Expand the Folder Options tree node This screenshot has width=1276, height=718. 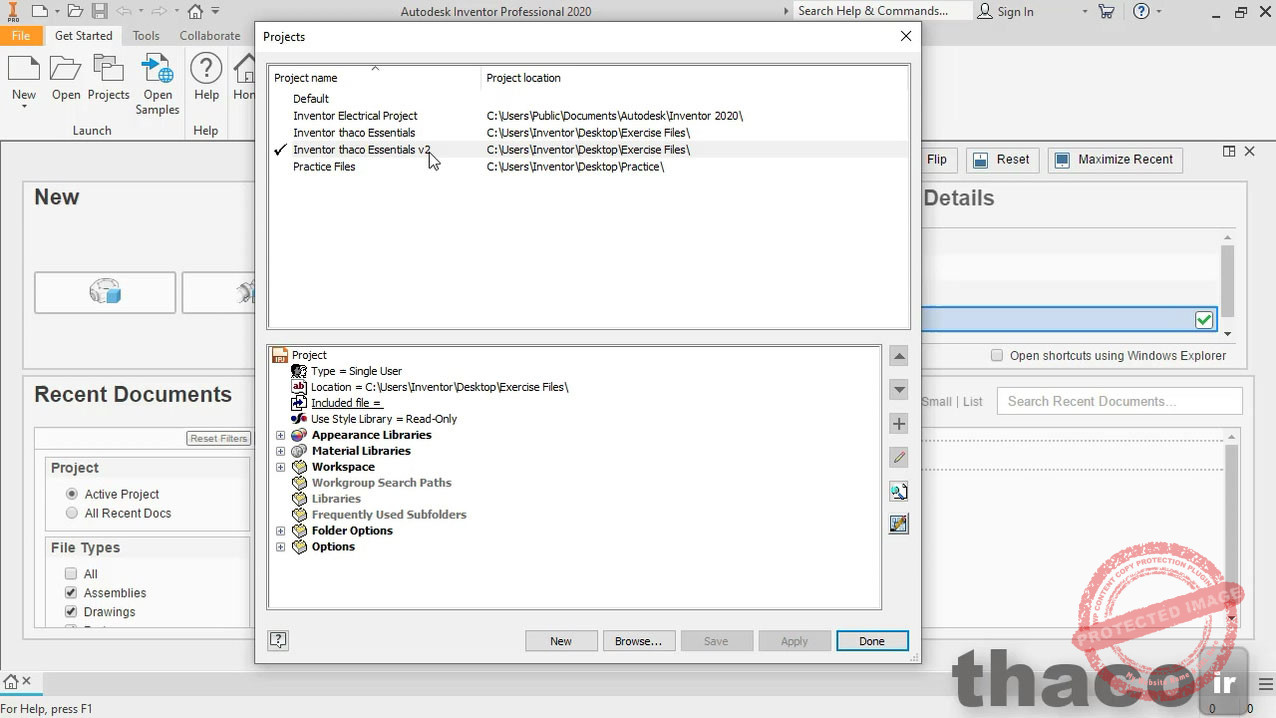(280, 531)
